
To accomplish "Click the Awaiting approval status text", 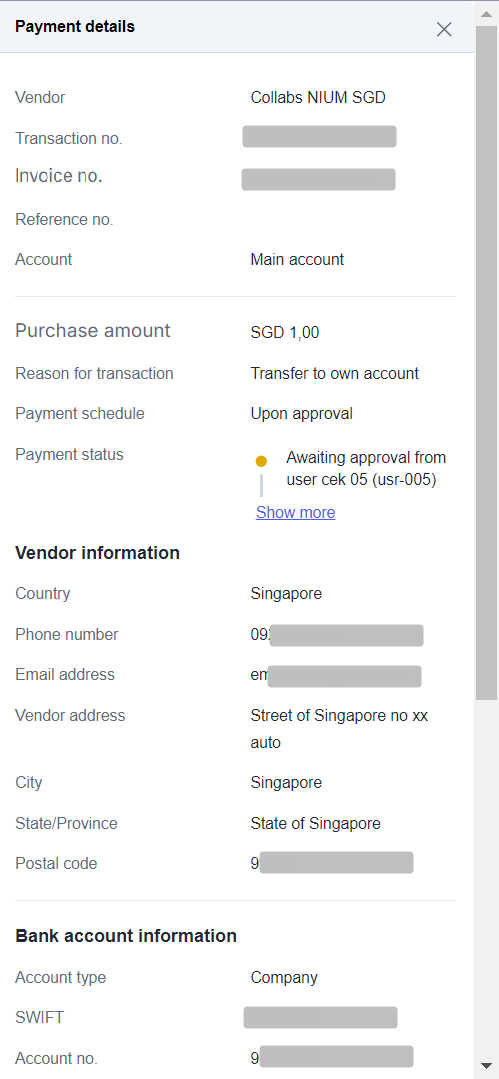I will (x=366, y=469).
